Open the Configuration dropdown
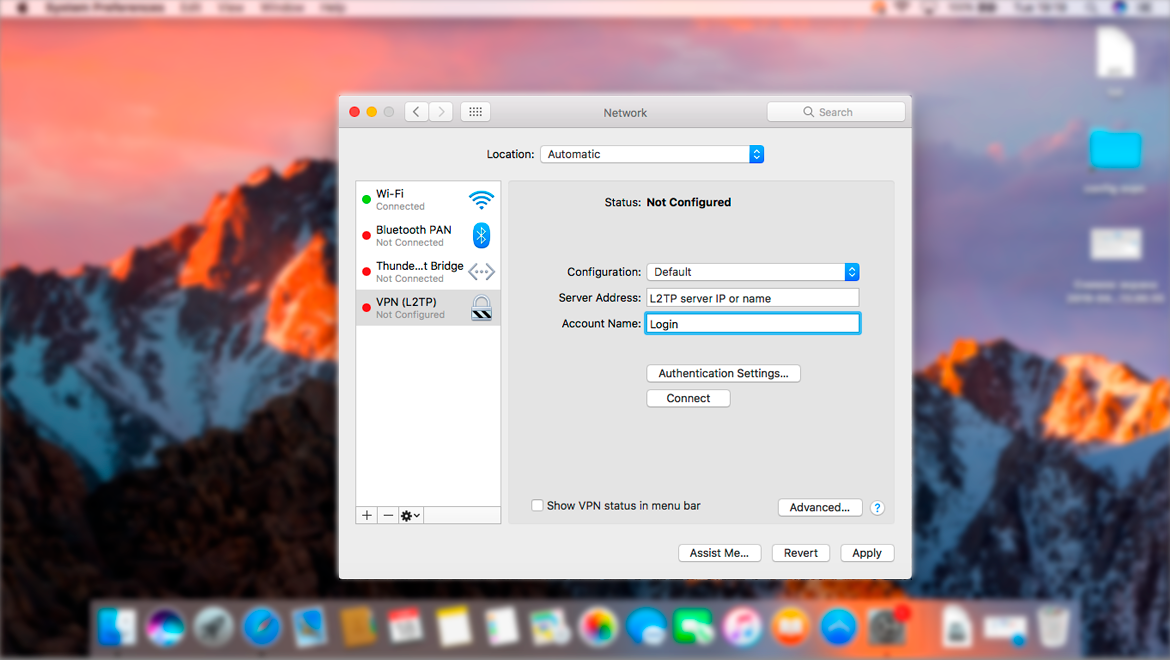 click(753, 272)
